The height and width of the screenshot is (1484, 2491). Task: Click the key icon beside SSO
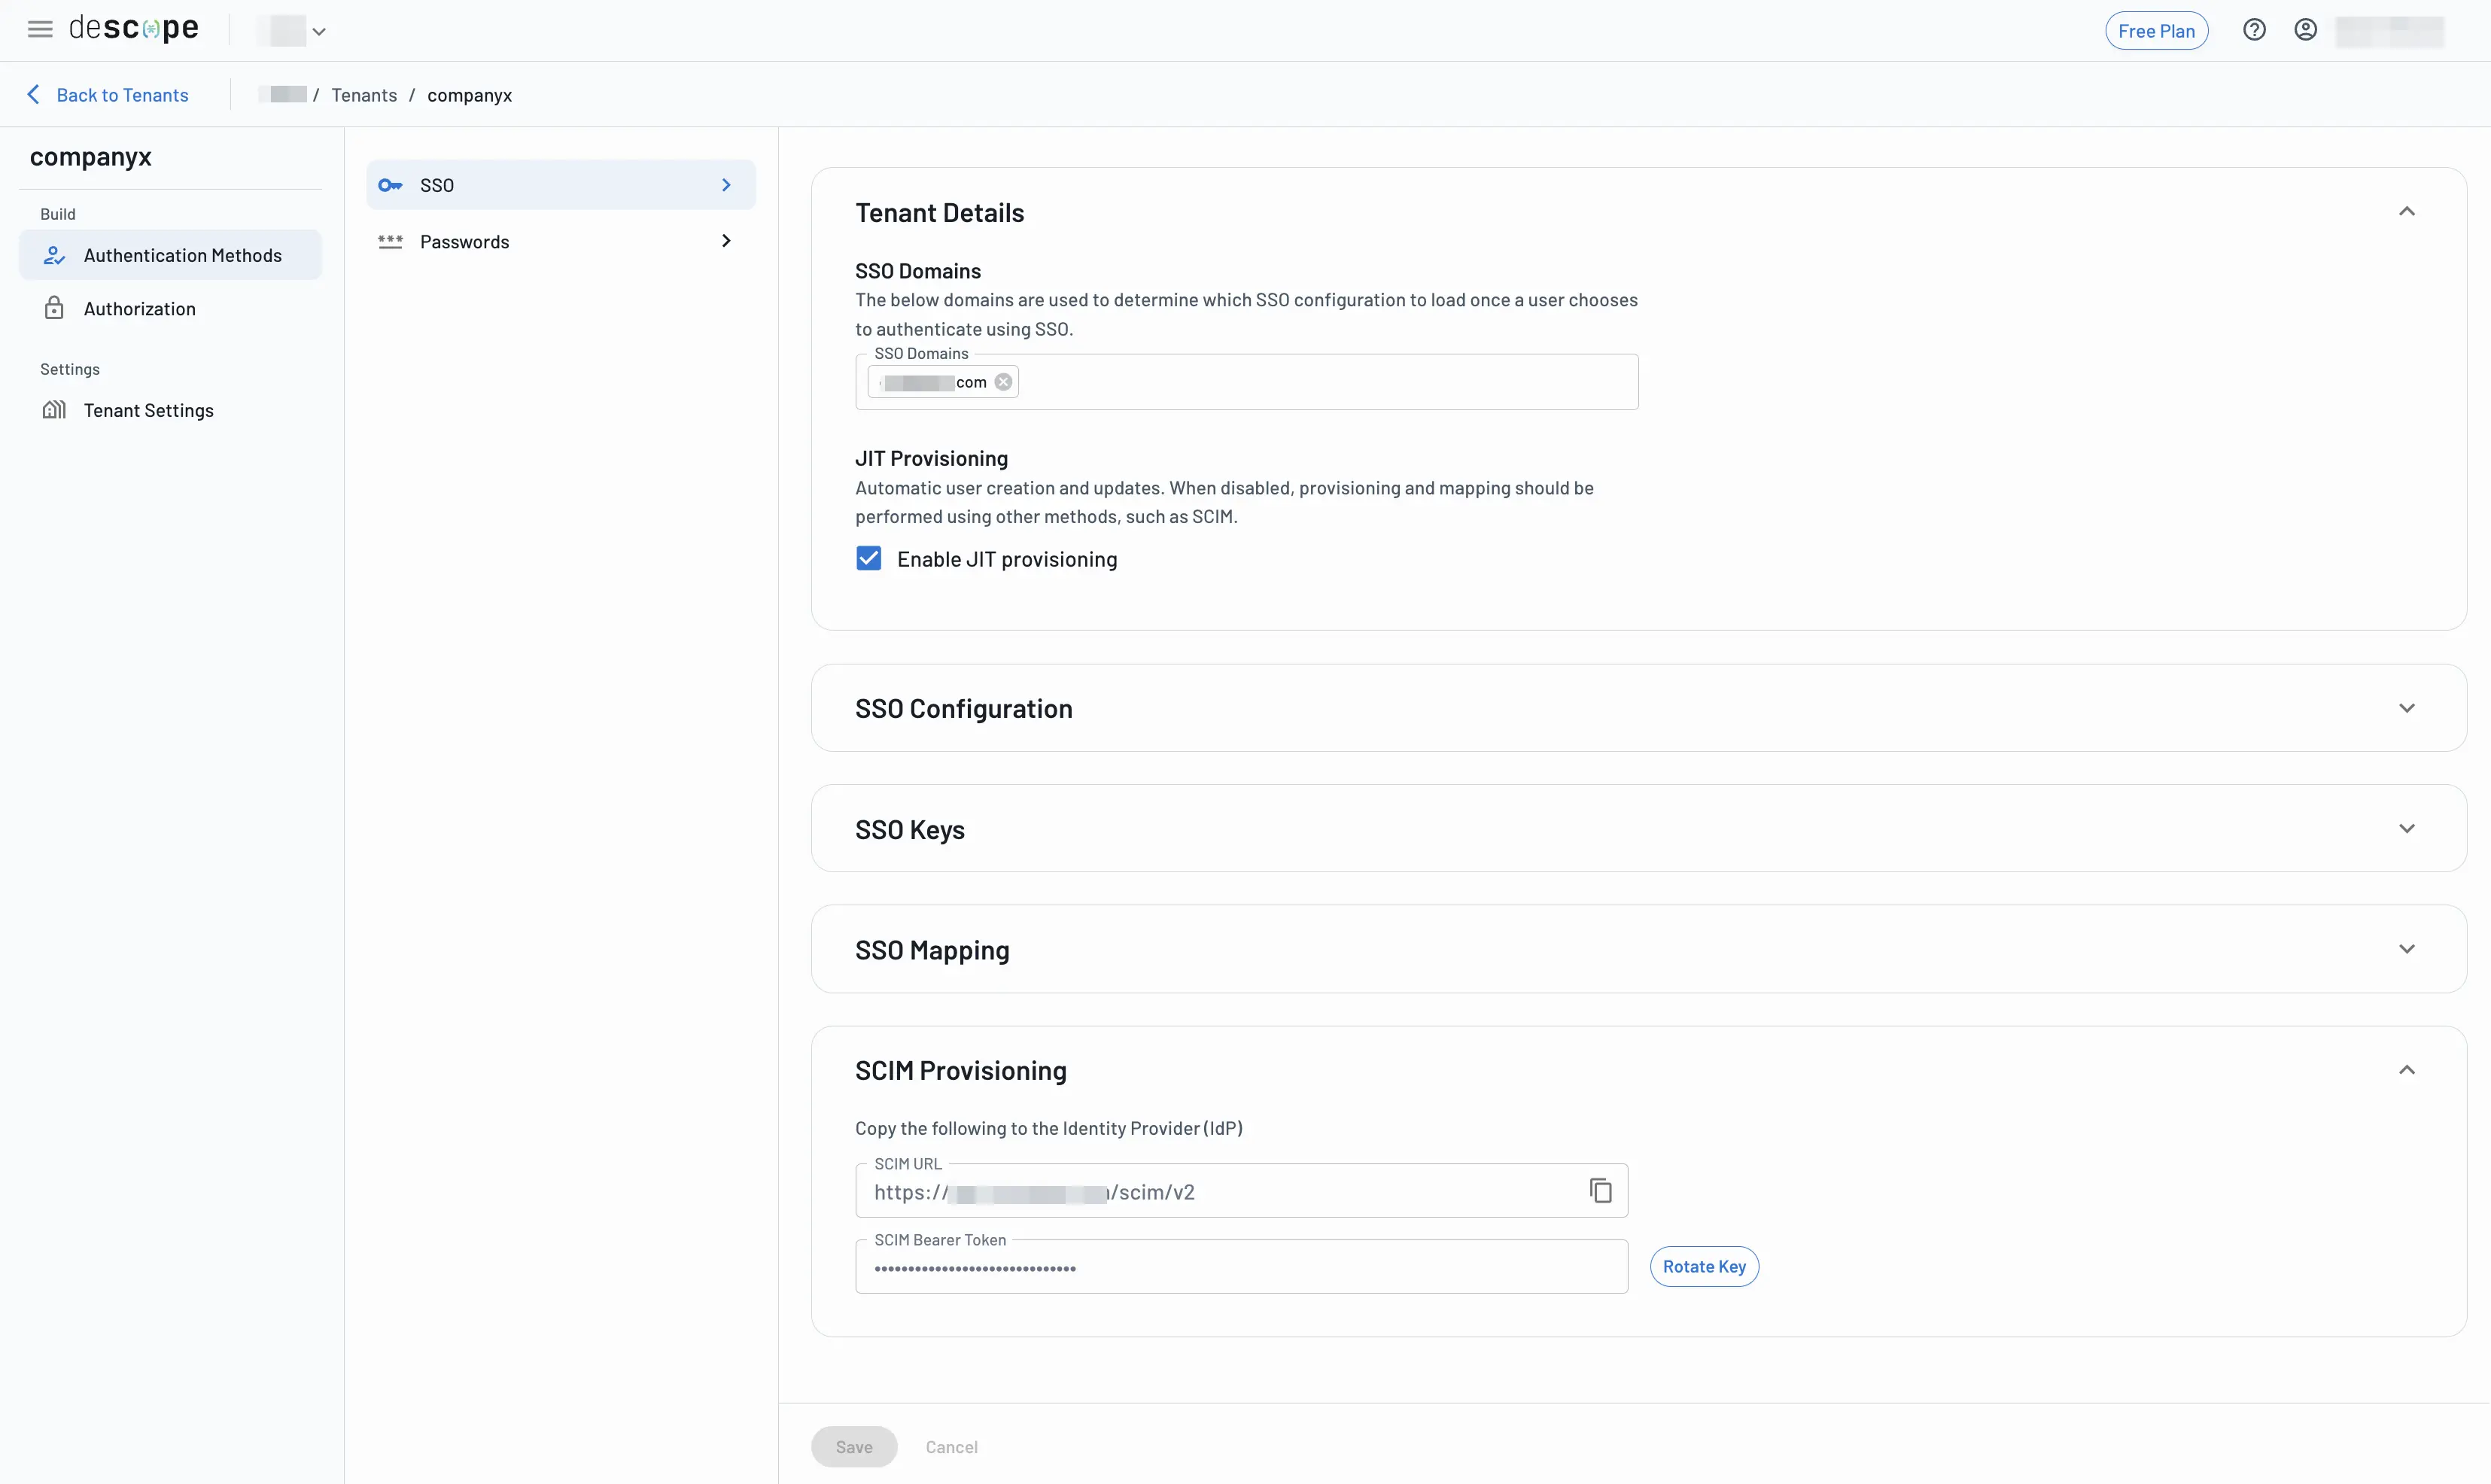391,185
